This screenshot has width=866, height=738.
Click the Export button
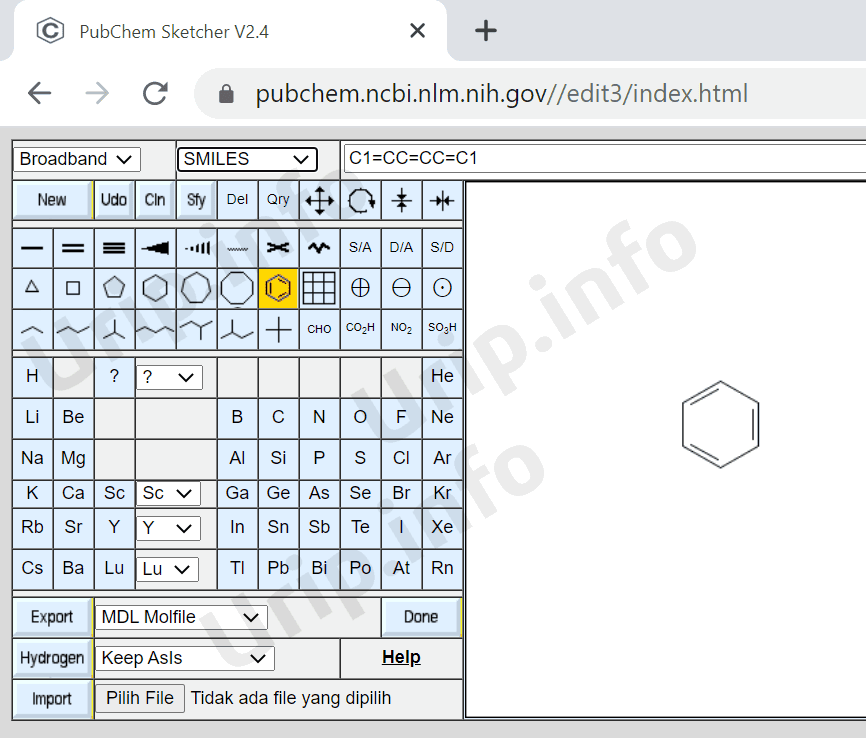click(51, 617)
